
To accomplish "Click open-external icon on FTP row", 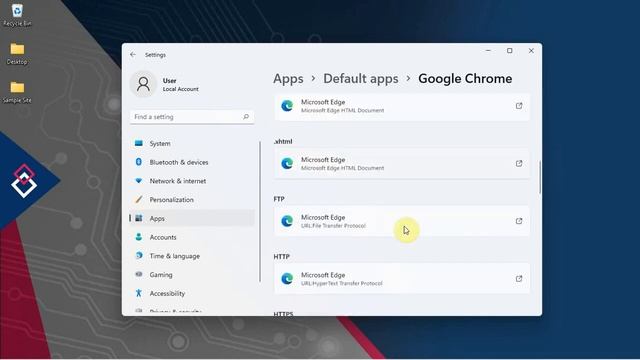I will tap(519, 221).
